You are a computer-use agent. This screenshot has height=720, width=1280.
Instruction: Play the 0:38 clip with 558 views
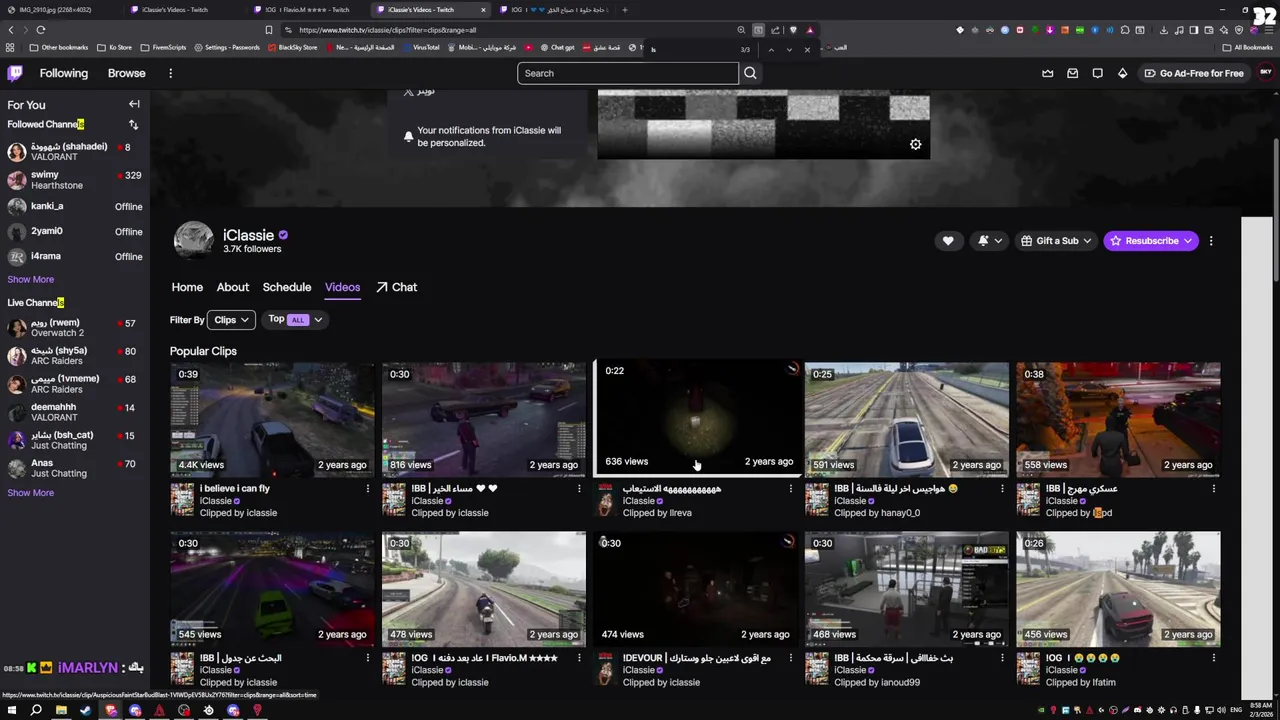tap(1118, 418)
